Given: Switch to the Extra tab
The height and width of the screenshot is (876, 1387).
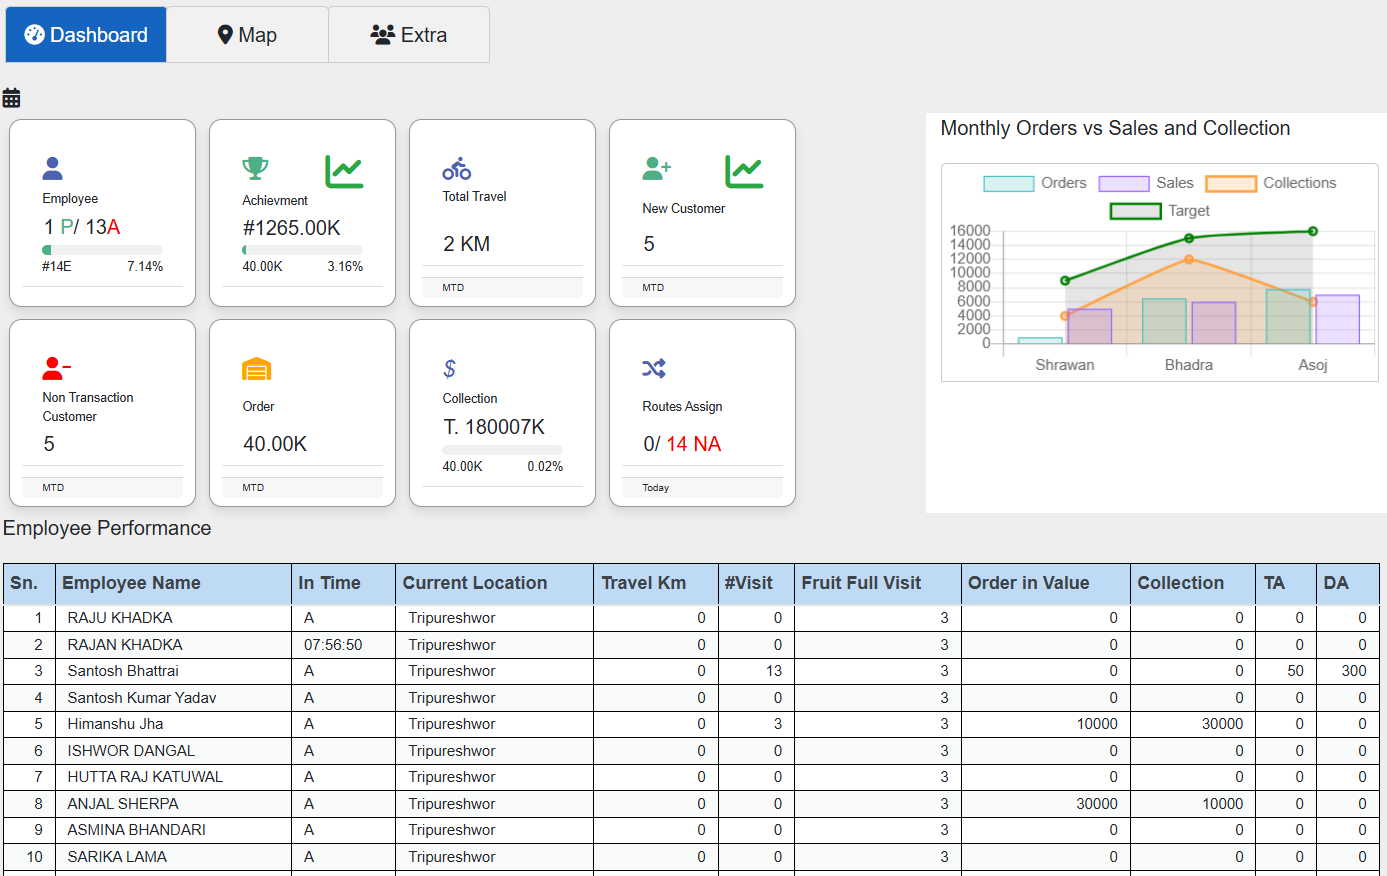Looking at the screenshot, I should tap(409, 35).
